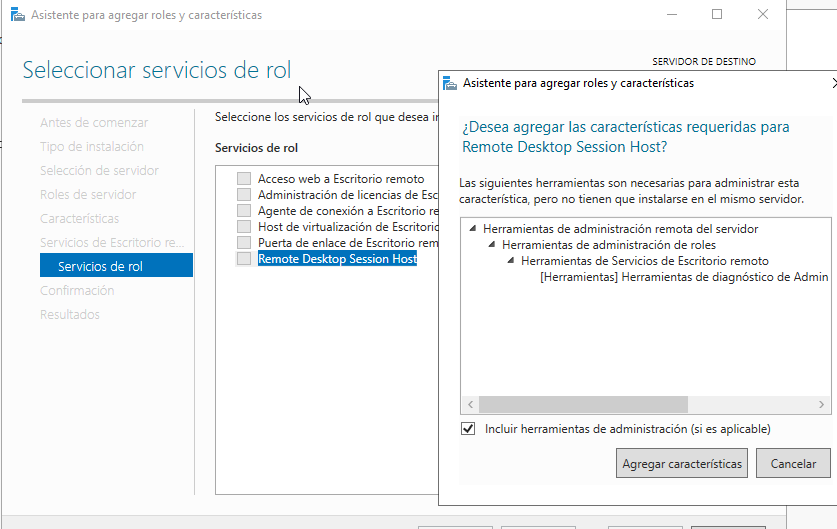The width and height of the screenshot is (837, 529).
Task: Close the main wizard window
Action: coord(763,14)
